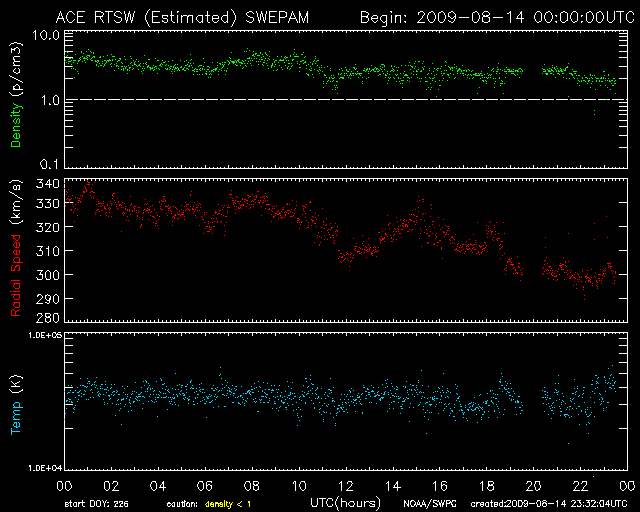Select the cyan 'Temp (K)' axis label
The image size is (640, 512).
coord(16,405)
